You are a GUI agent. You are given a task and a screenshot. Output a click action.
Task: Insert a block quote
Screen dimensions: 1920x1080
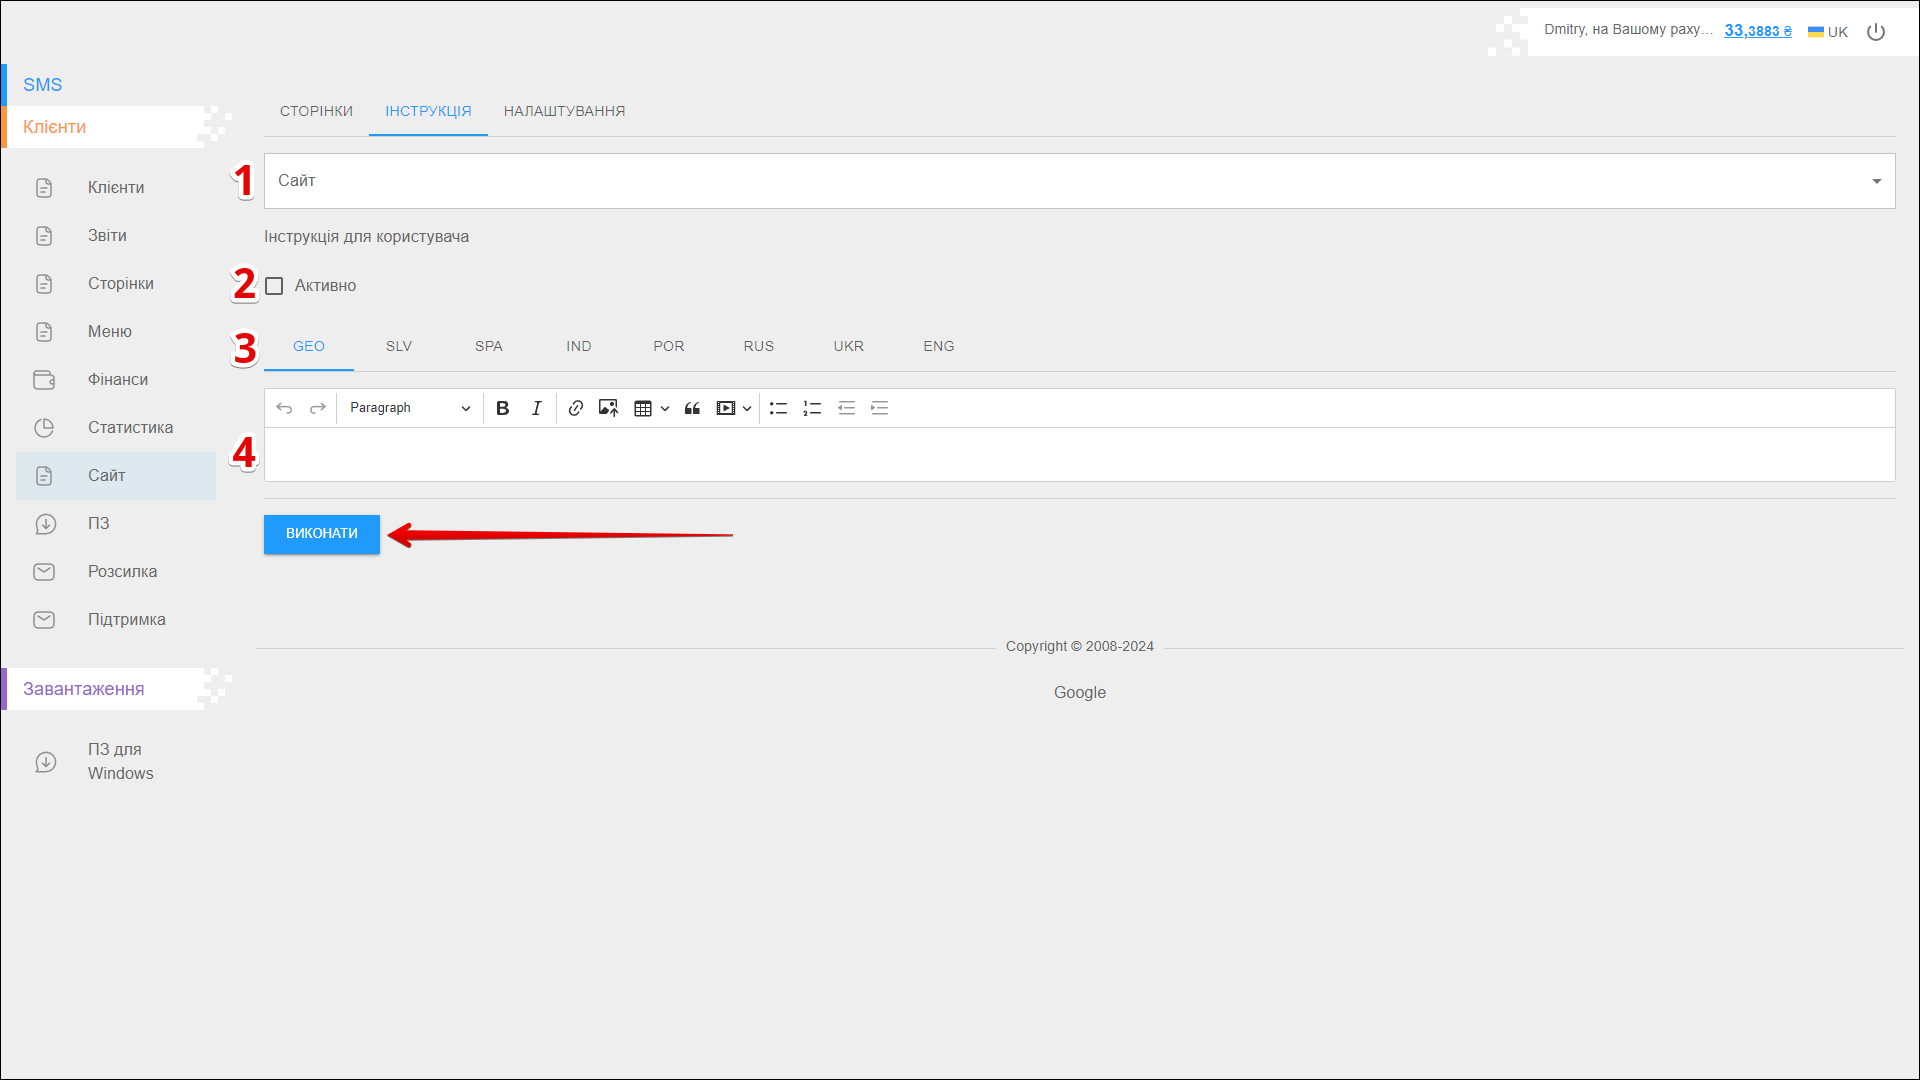coord(692,408)
